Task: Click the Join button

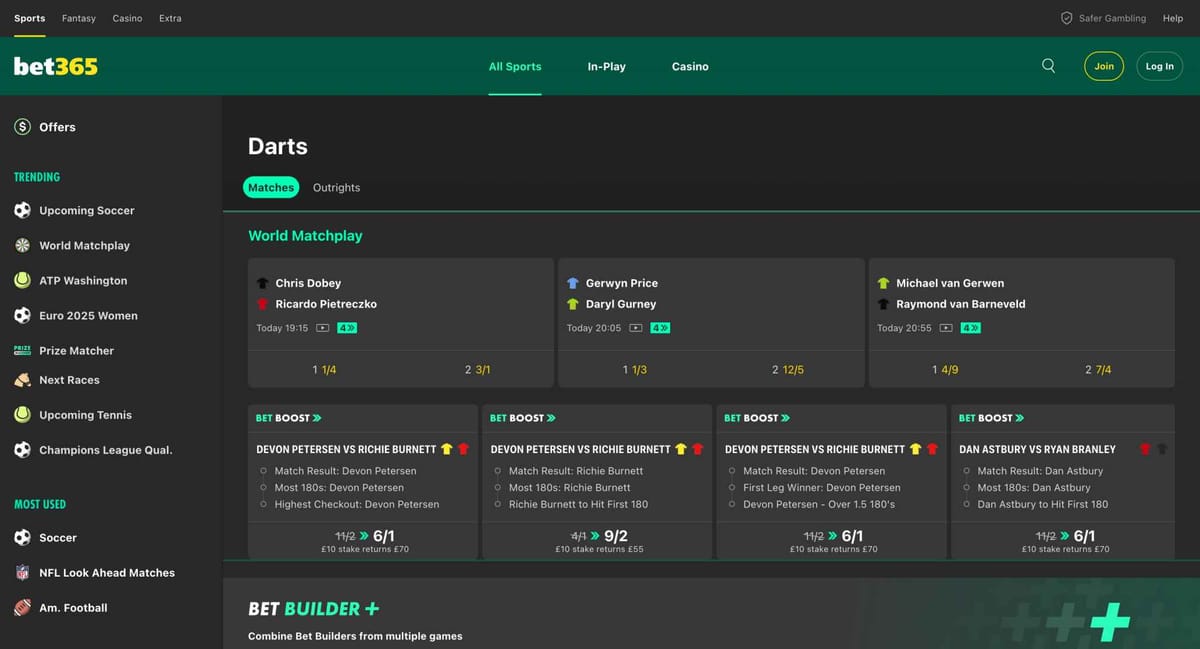Action: pos(1104,66)
